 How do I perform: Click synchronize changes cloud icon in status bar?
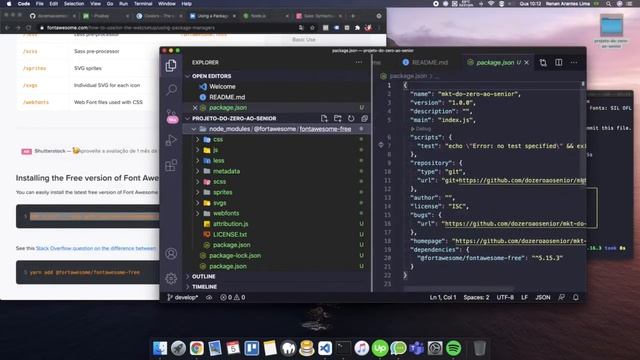[209, 297]
